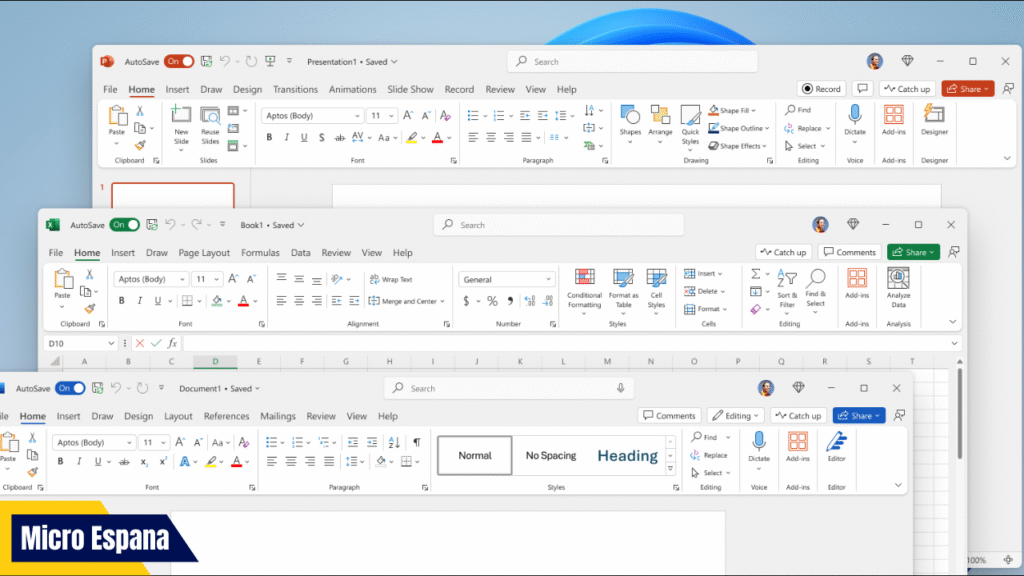The width and height of the screenshot is (1024, 576).
Task: Open Mailings tab in Word
Action: click(x=278, y=416)
